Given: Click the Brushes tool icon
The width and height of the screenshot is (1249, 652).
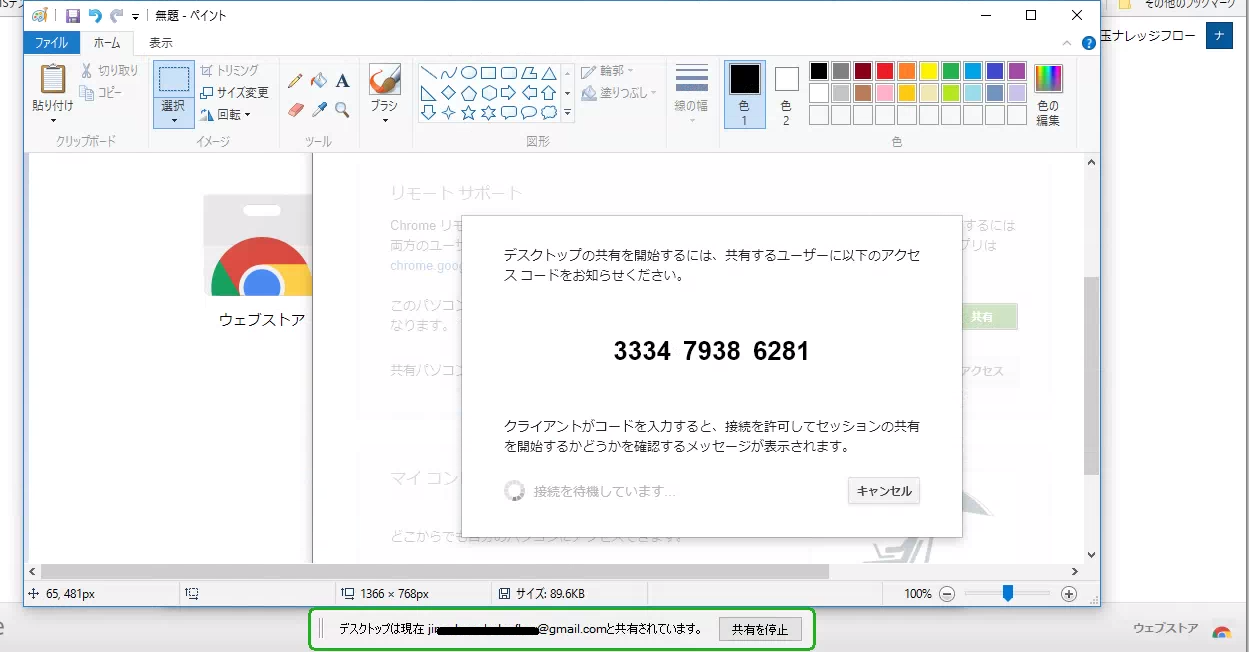Looking at the screenshot, I should (x=384, y=79).
